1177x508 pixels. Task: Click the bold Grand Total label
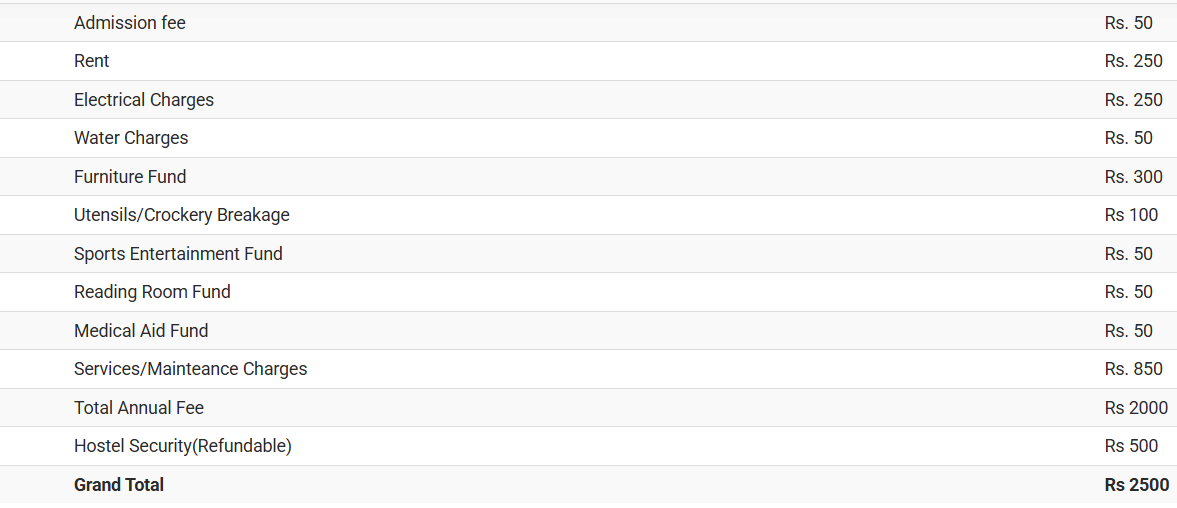coord(119,485)
